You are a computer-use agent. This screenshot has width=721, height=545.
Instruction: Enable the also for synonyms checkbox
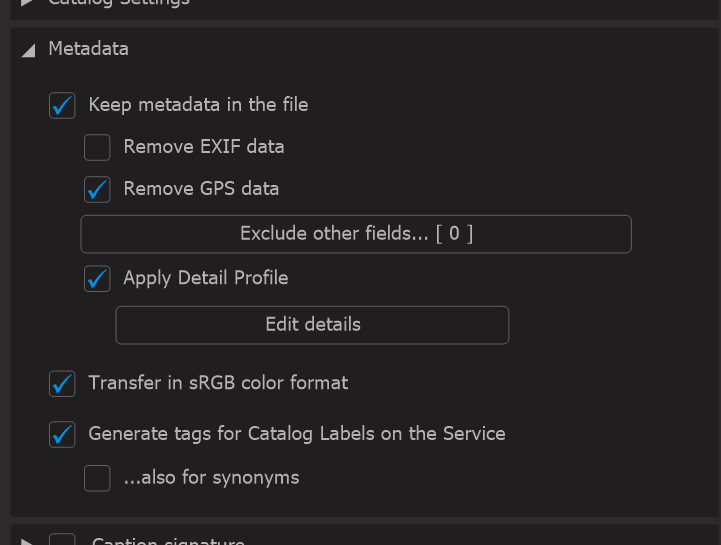(97, 478)
